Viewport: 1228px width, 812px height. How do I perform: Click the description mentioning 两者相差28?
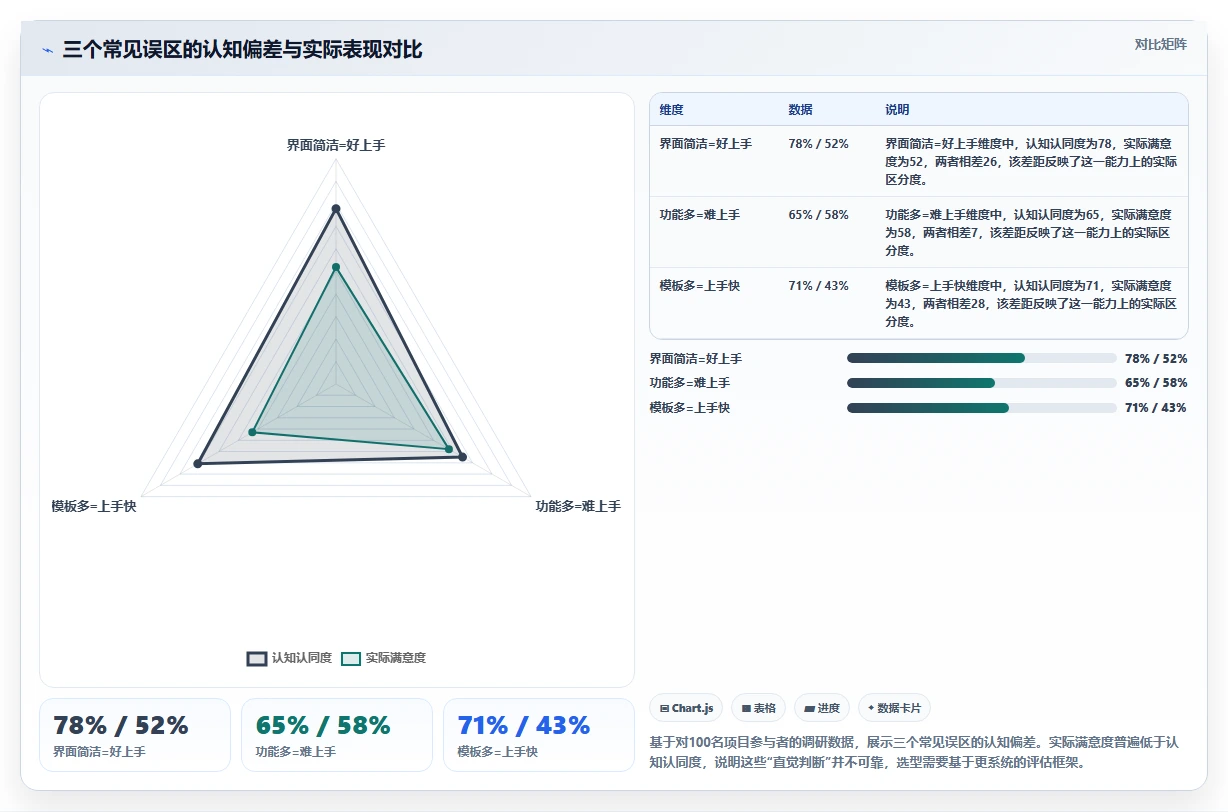tap(1031, 304)
